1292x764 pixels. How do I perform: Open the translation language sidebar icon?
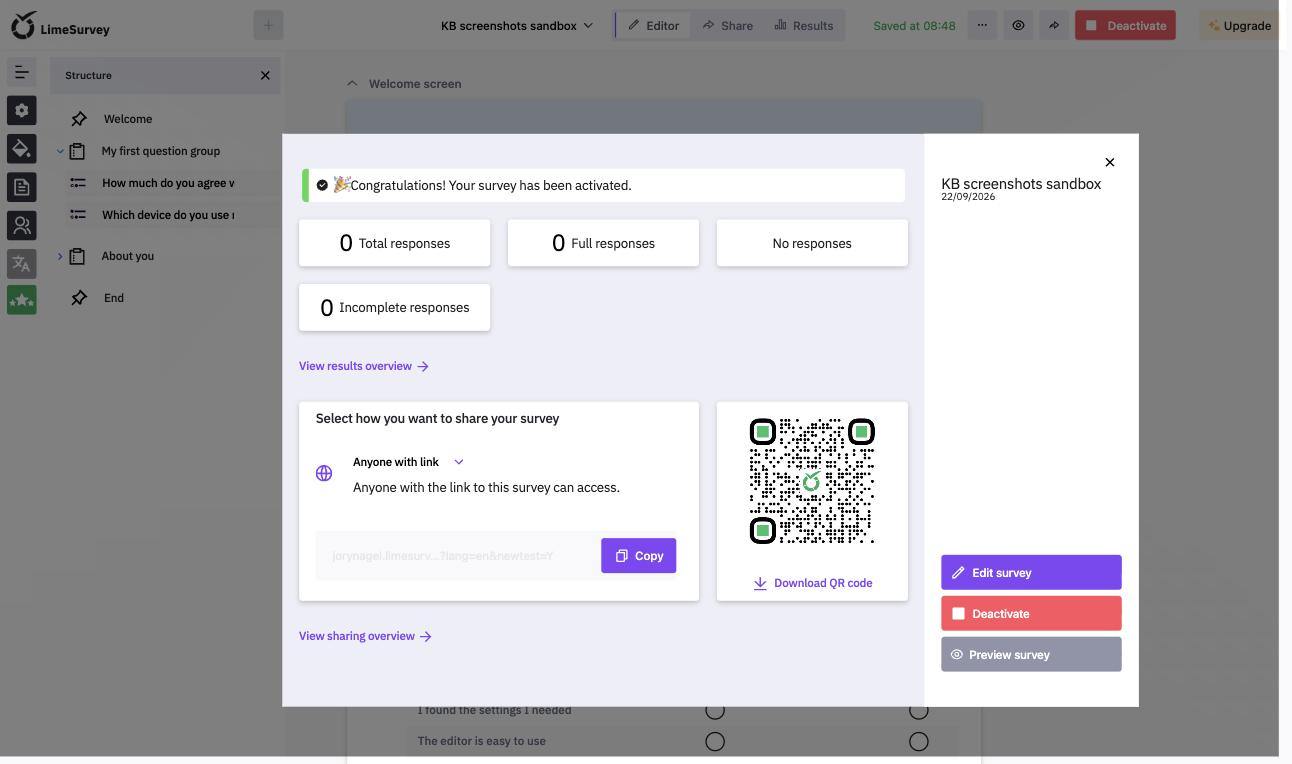point(22,264)
